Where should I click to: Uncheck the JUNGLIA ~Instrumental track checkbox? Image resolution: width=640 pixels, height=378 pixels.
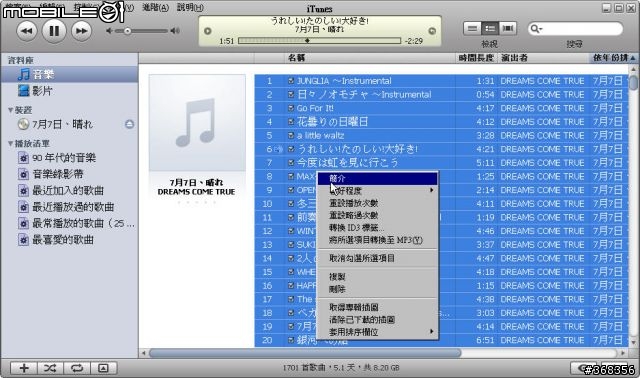(x=291, y=81)
